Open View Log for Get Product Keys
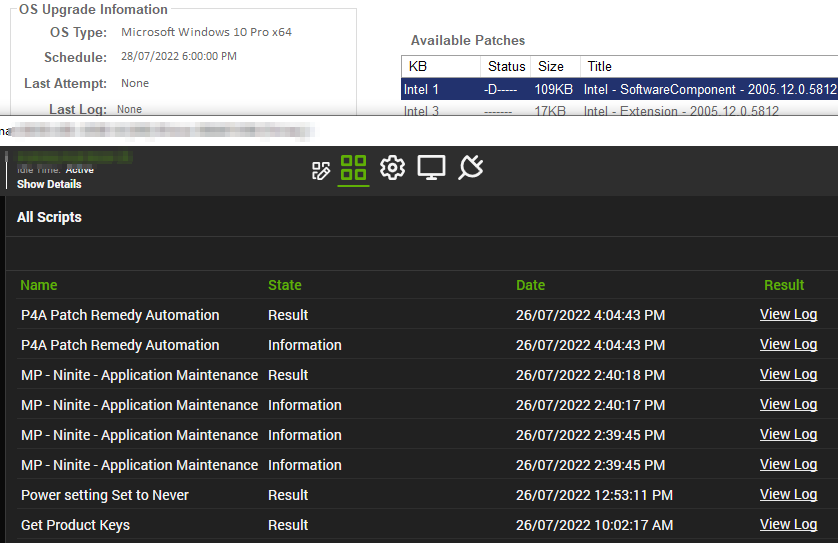The image size is (838, 543). (x=788, y=524)
